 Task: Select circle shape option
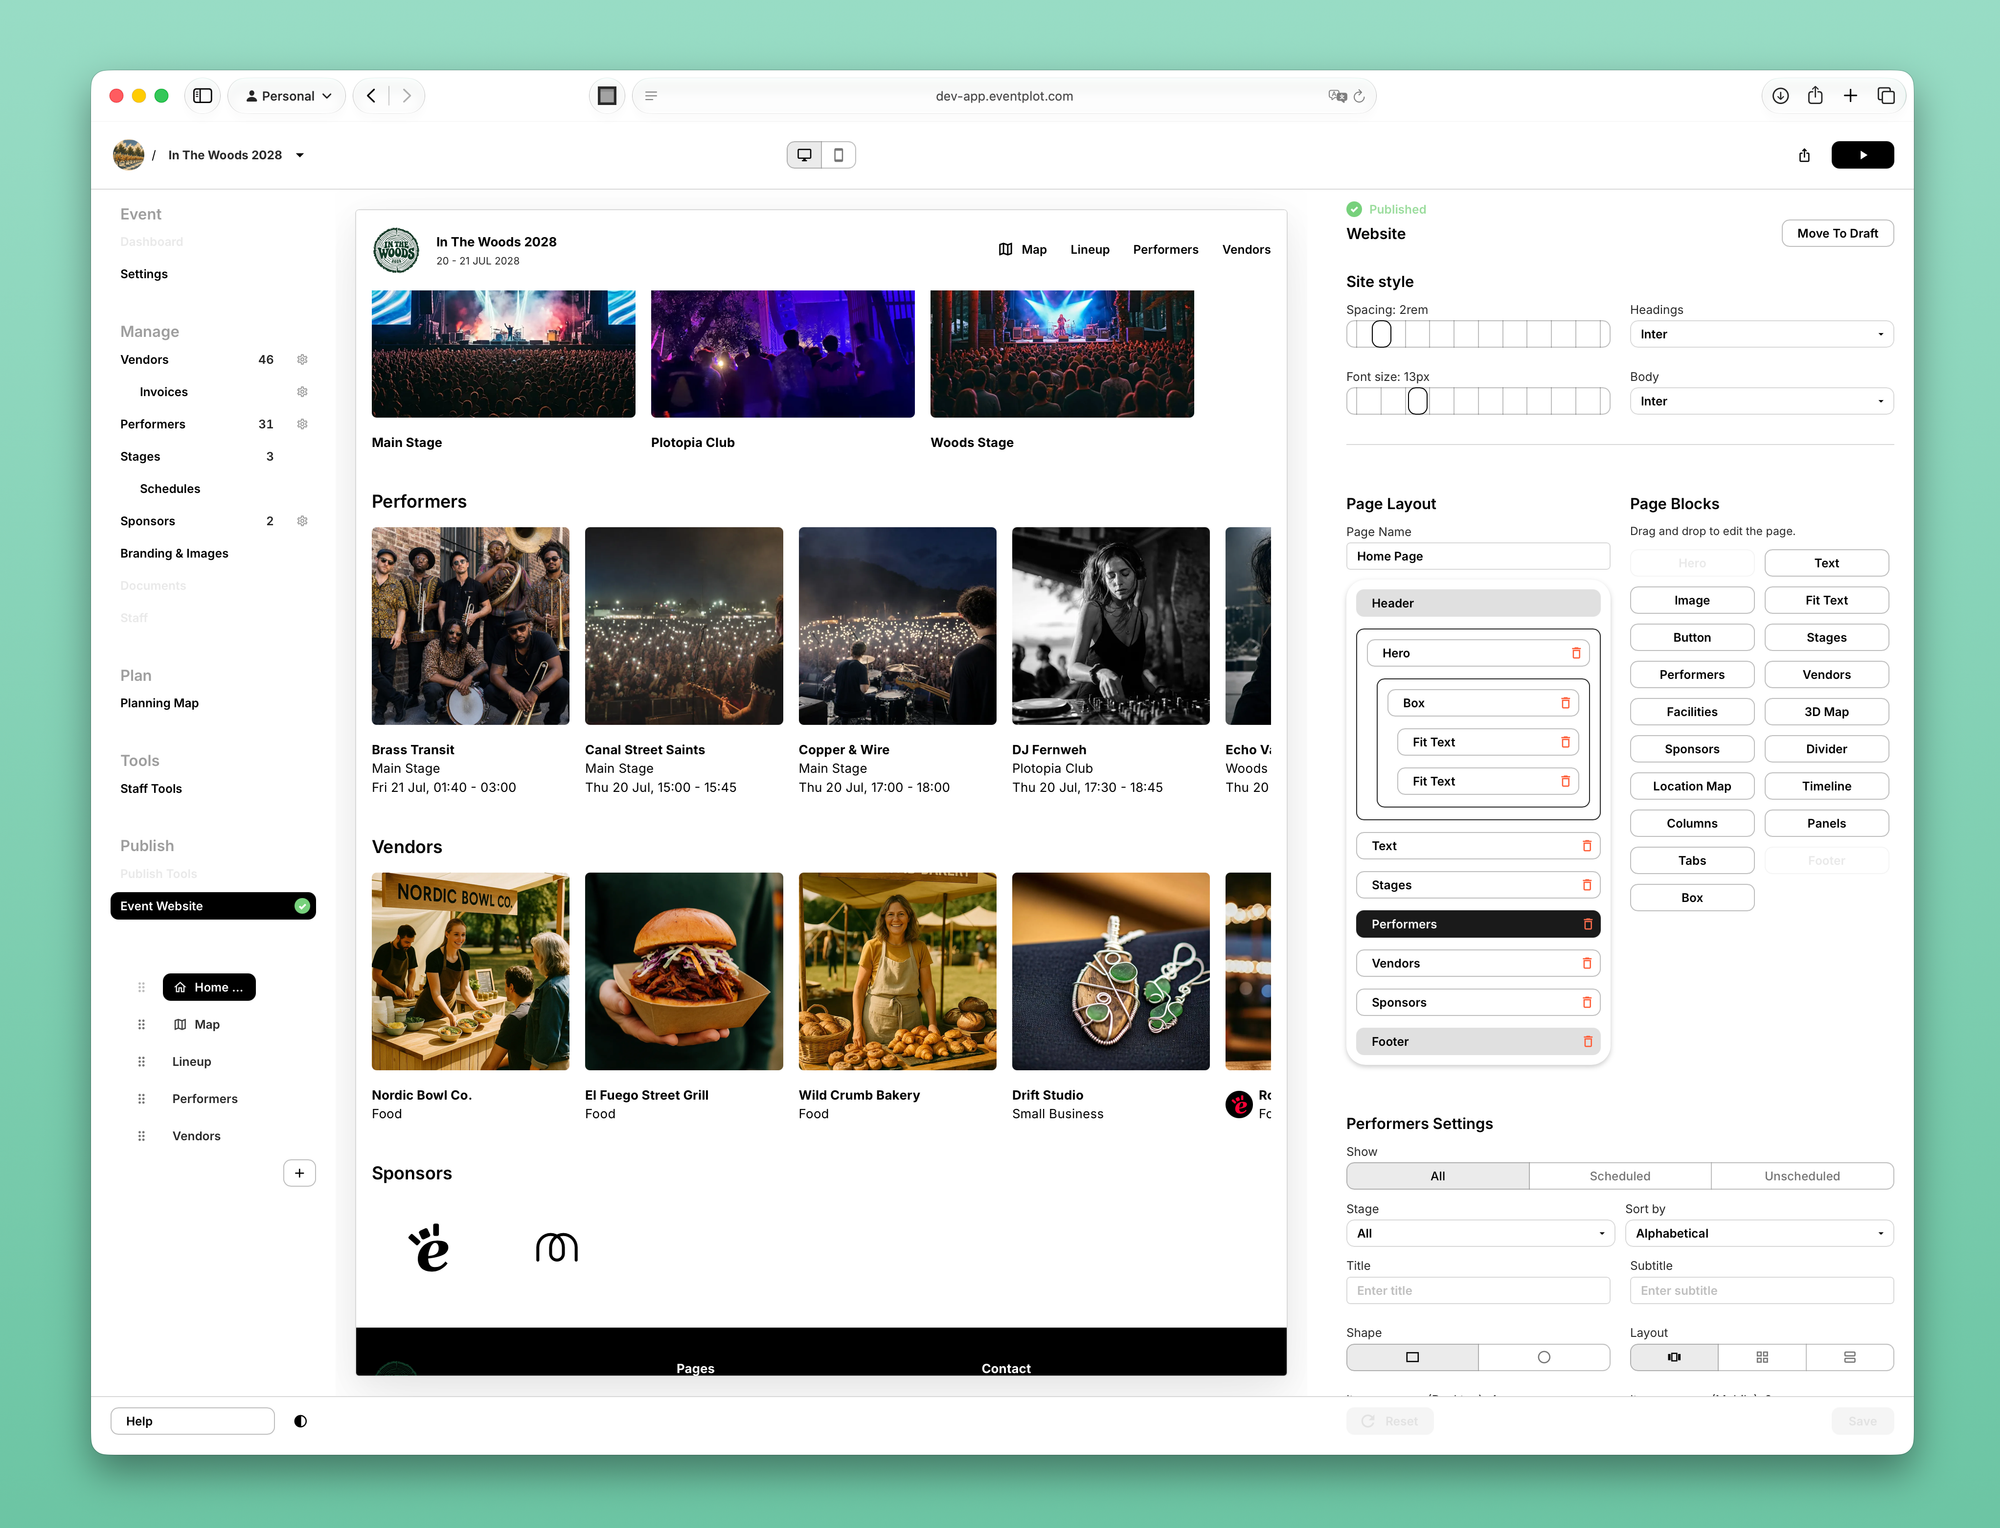coord(1544,1357)
